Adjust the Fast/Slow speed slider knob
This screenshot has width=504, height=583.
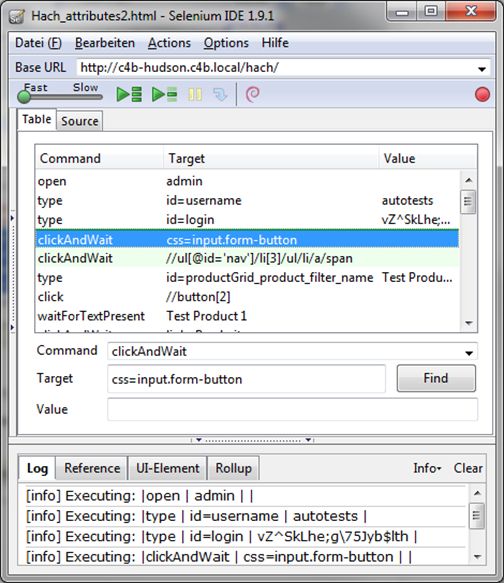24,97
